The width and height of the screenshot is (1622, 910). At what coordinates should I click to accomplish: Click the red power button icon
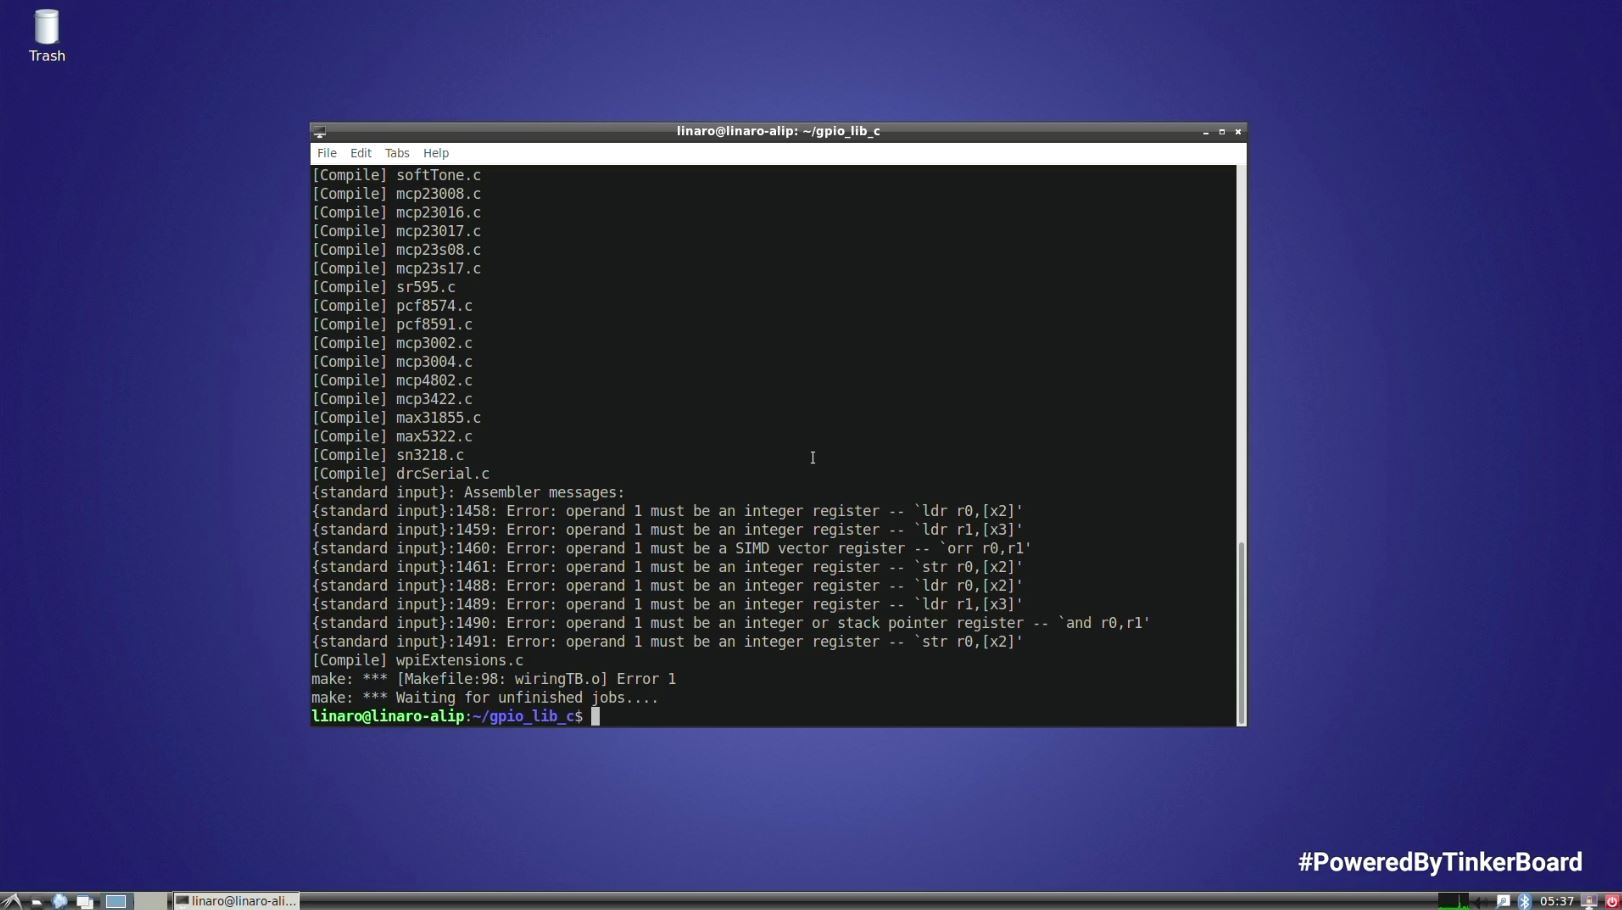pos(1611,901)
